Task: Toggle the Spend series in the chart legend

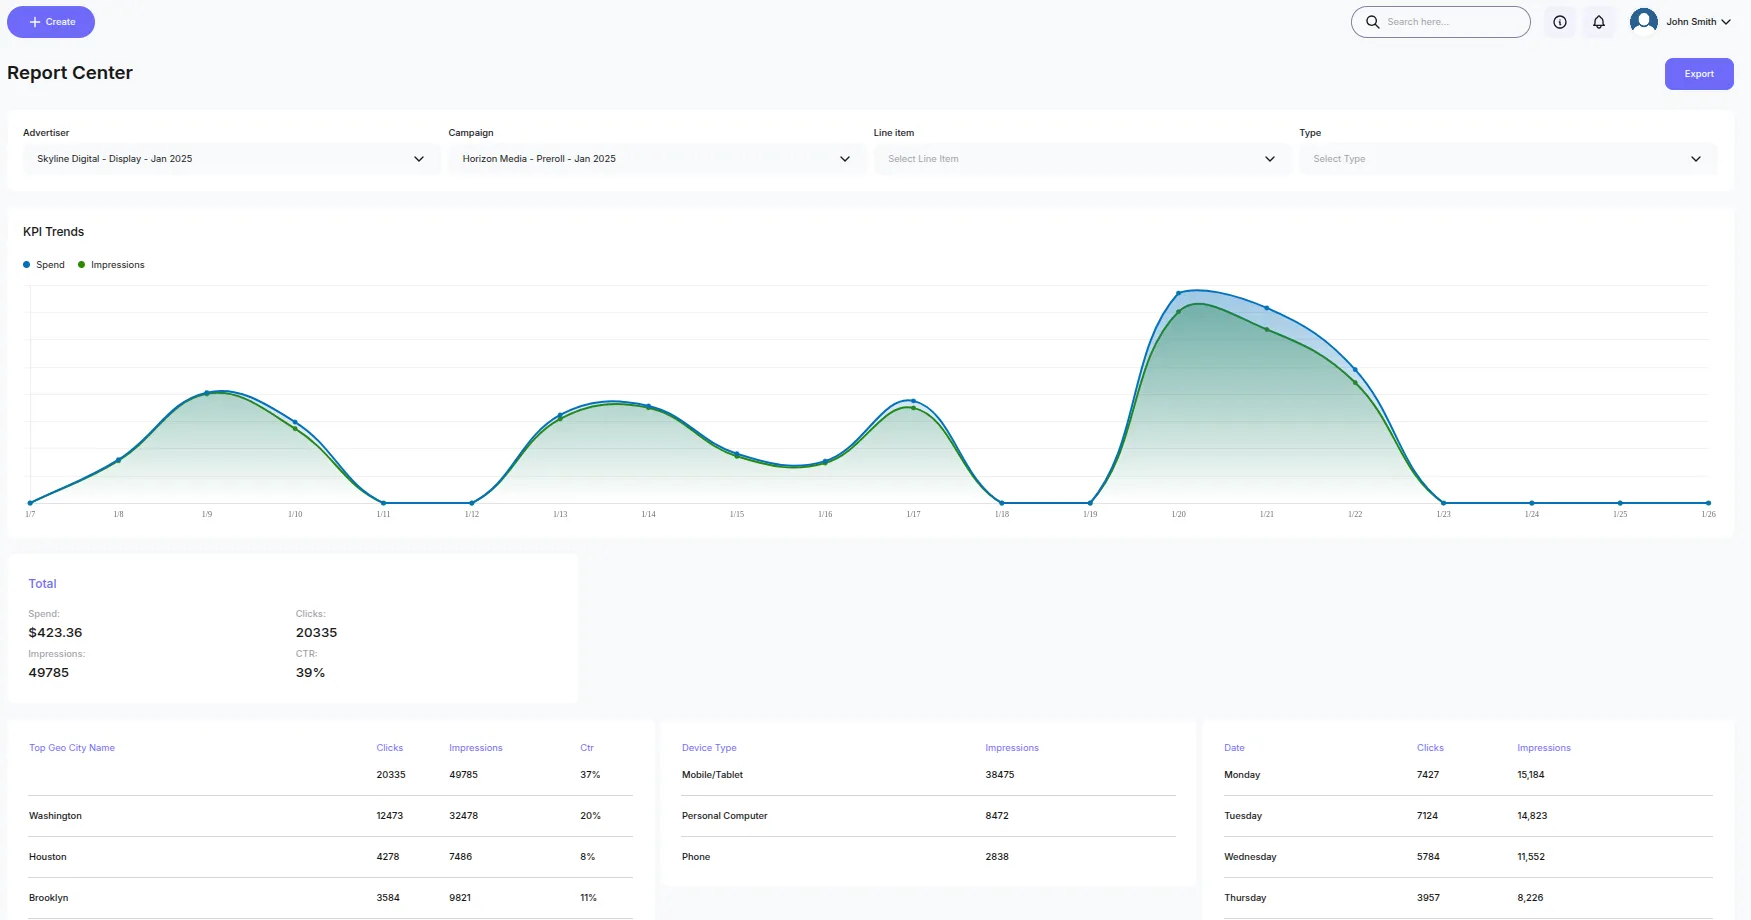Action: coord(43,264)
